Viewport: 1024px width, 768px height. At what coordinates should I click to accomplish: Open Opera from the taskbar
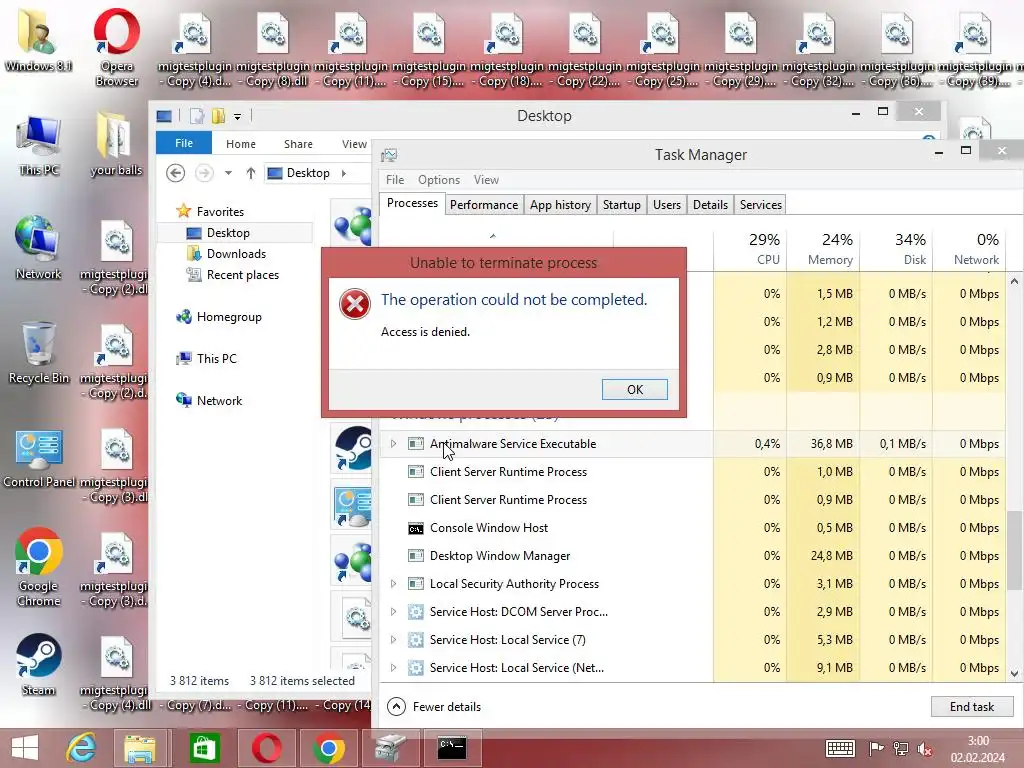point(266,748)
